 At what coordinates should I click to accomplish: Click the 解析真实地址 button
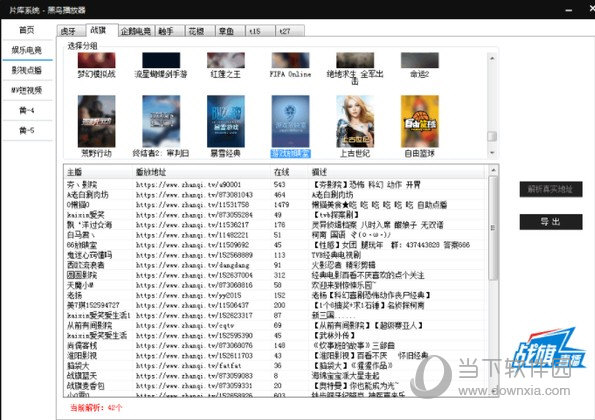coord(551,189)
